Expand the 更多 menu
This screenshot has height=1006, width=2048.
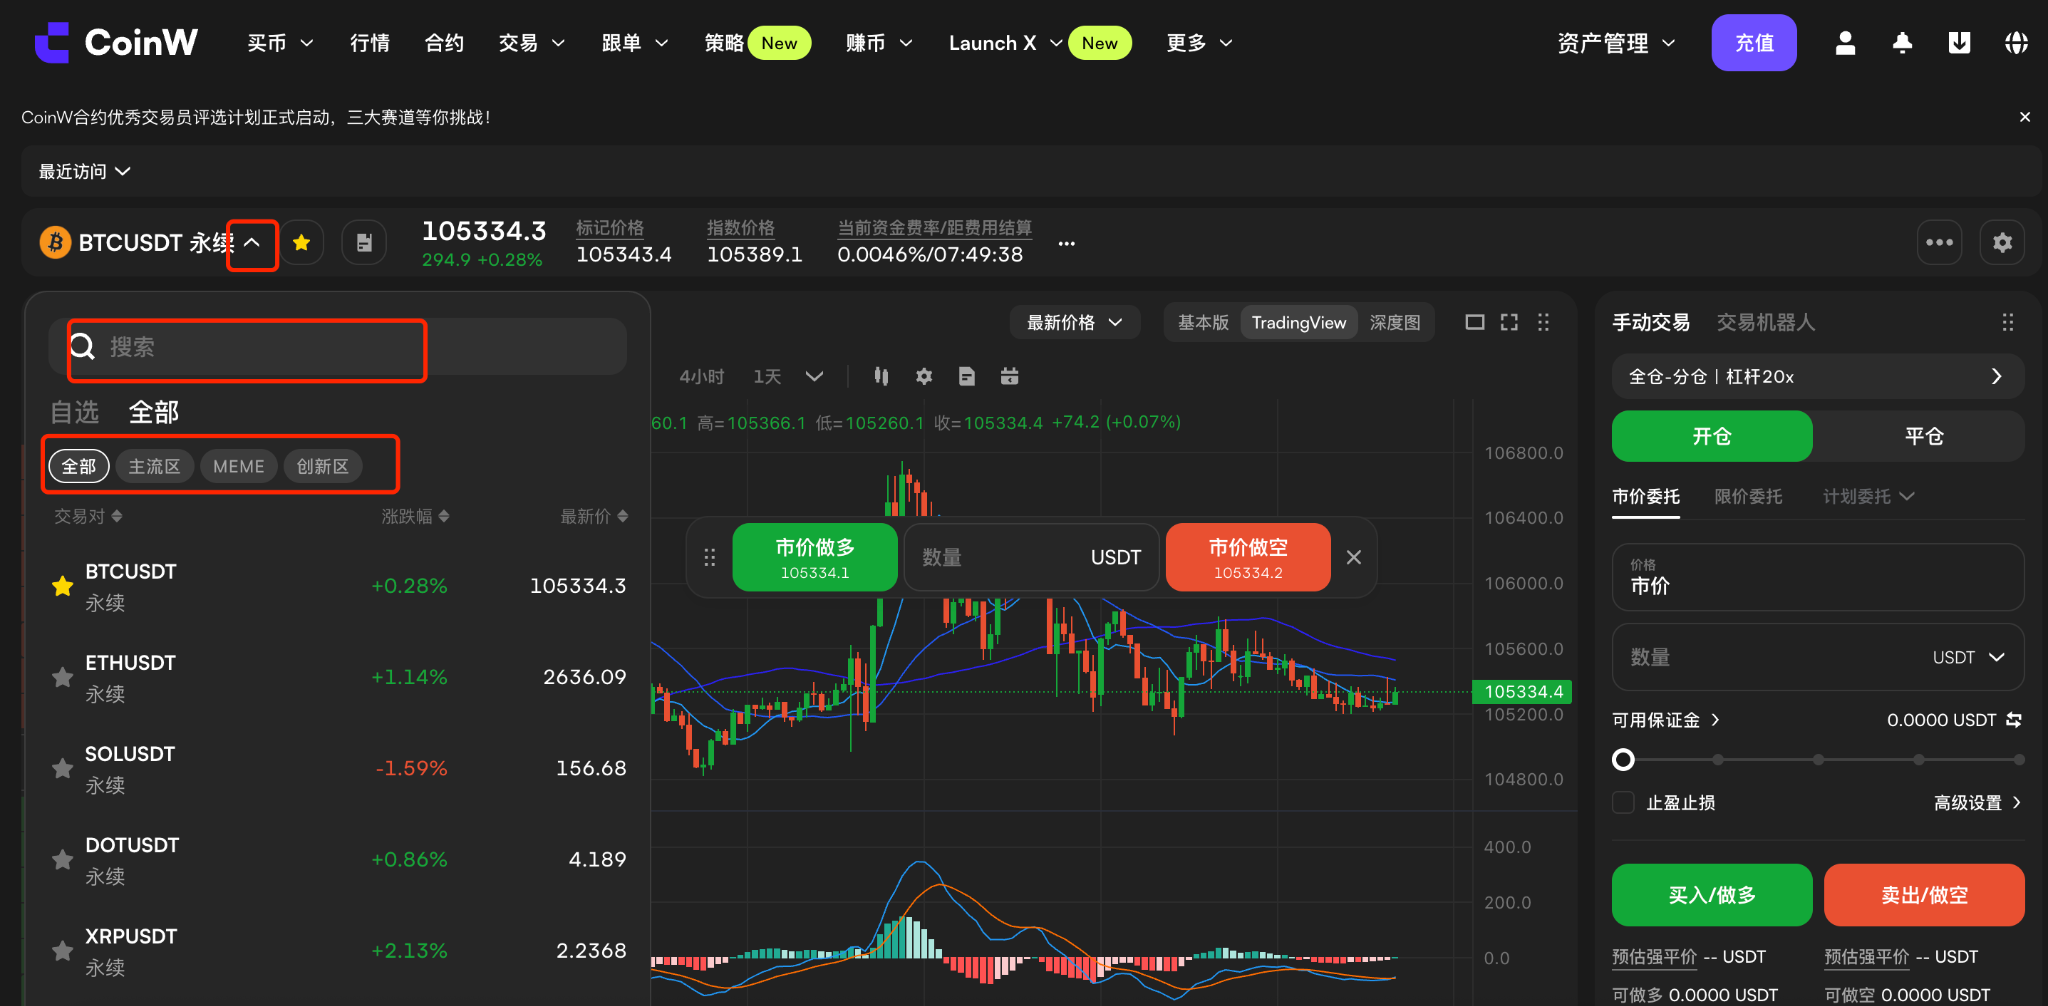(1200, 43)
